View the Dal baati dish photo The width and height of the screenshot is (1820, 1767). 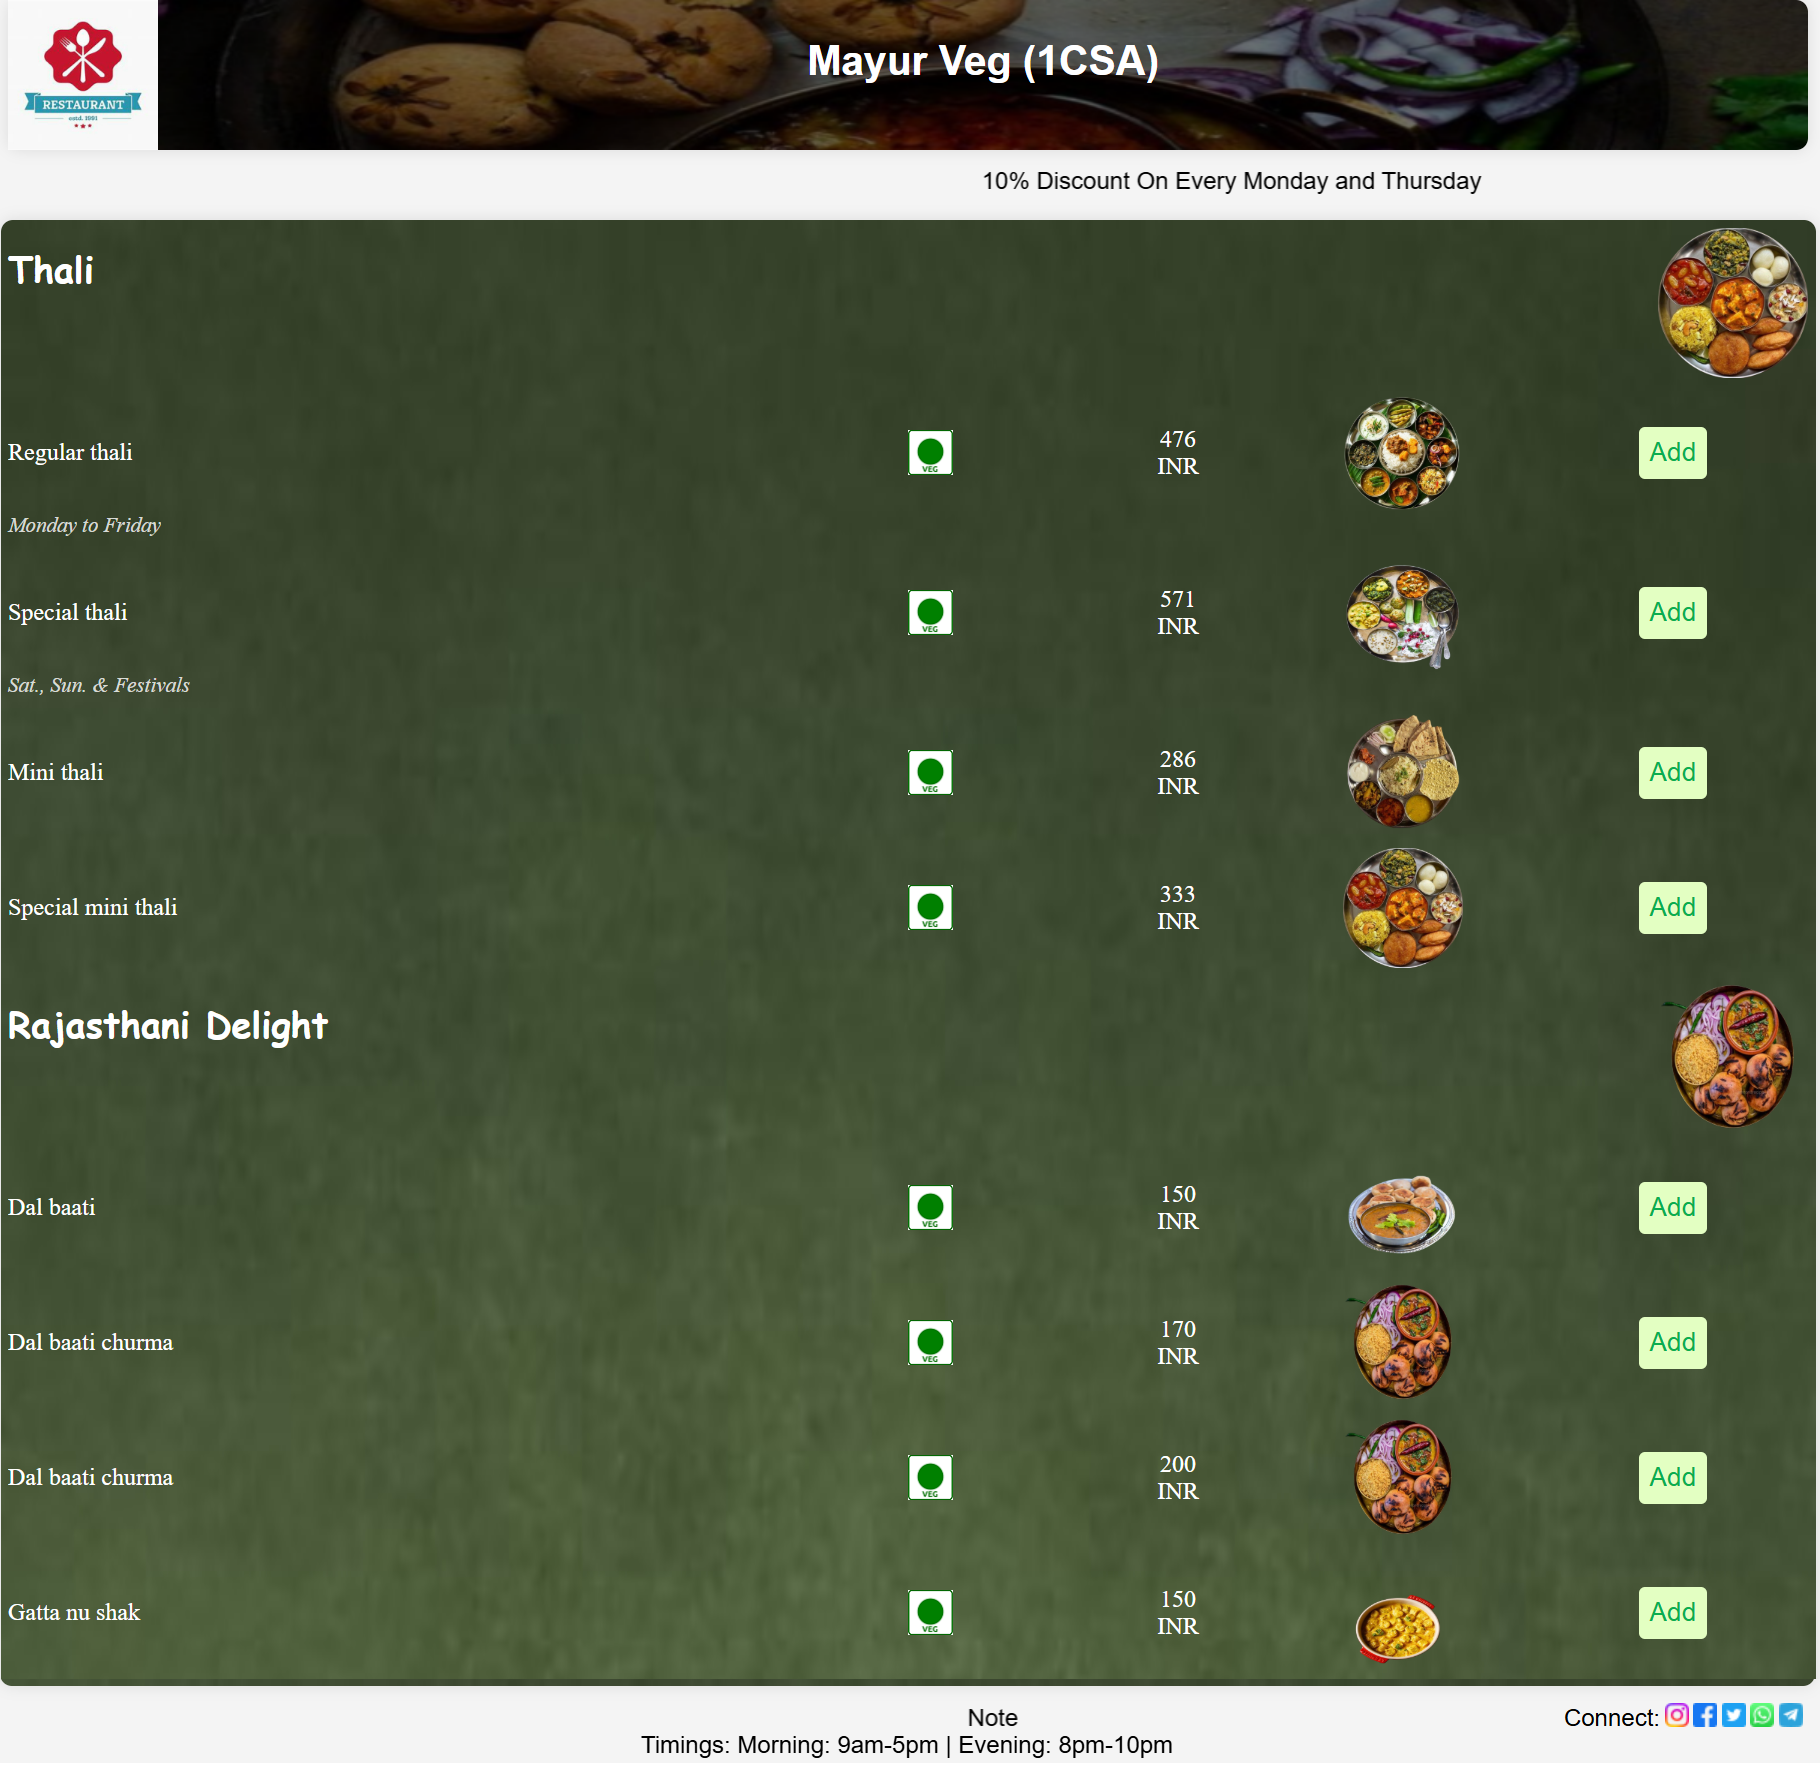click(x=1402, y=1213)
